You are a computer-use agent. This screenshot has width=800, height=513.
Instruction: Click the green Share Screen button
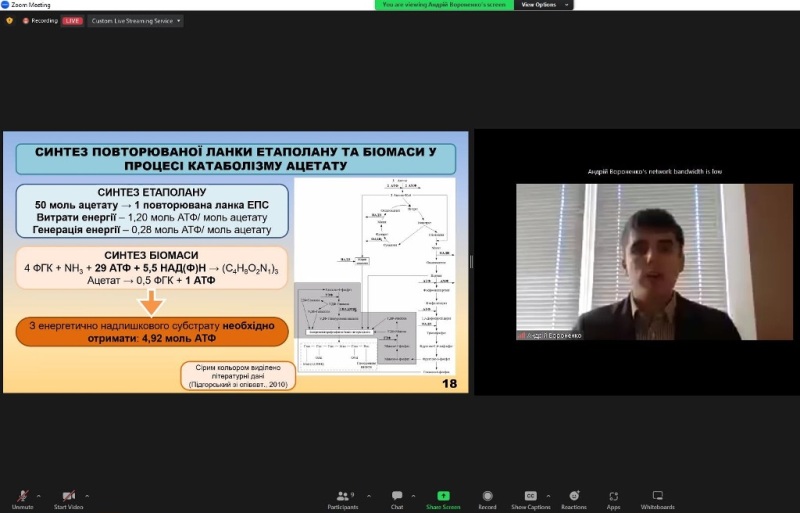coord(443,499)
